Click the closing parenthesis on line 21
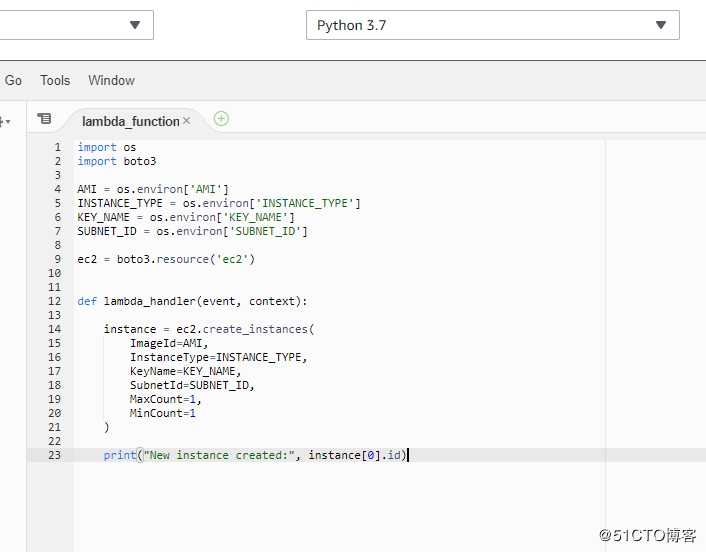The width and height of the screenshot is (706, 552). tap(107, 427)
